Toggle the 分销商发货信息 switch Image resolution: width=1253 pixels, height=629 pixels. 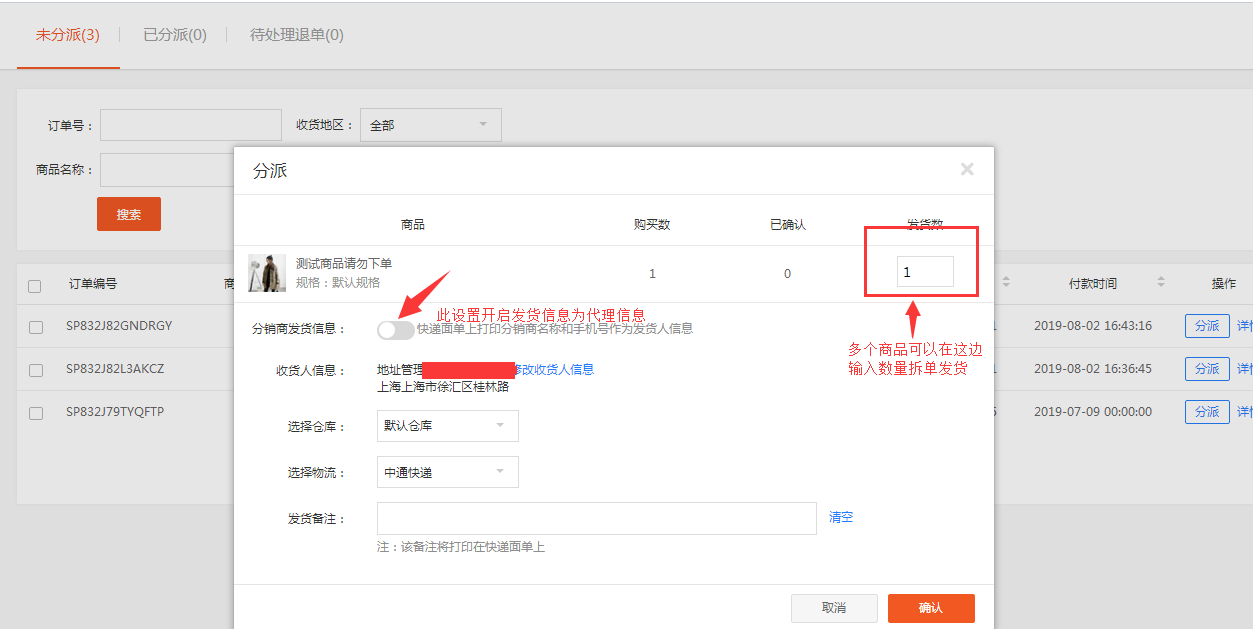(395, 330)
